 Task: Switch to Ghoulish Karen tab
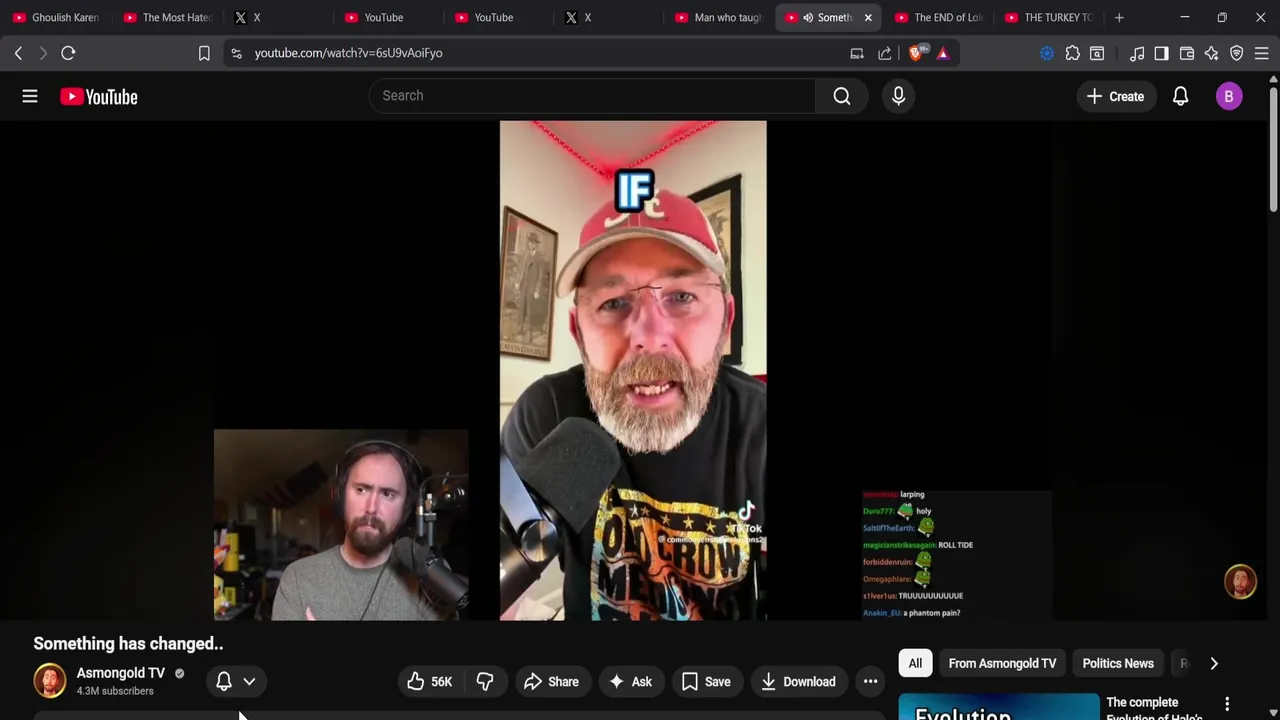(57, 17)
